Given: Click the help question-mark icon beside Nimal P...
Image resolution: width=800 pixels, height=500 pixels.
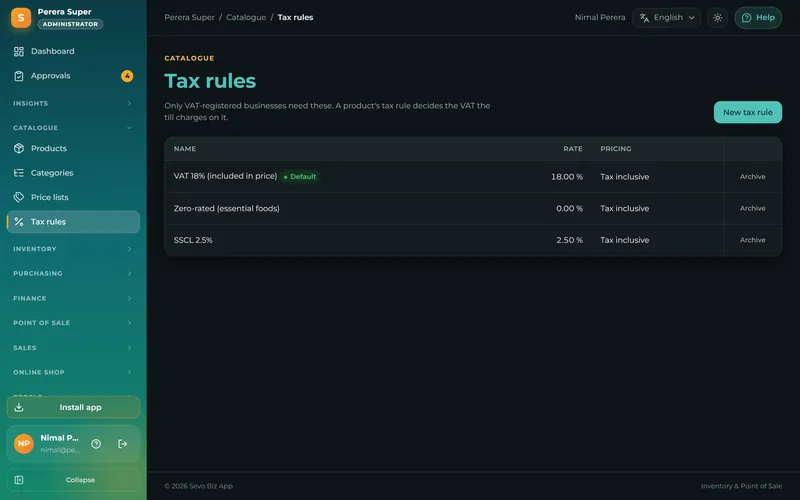Looking at the screenshot, I should [96, 444].
